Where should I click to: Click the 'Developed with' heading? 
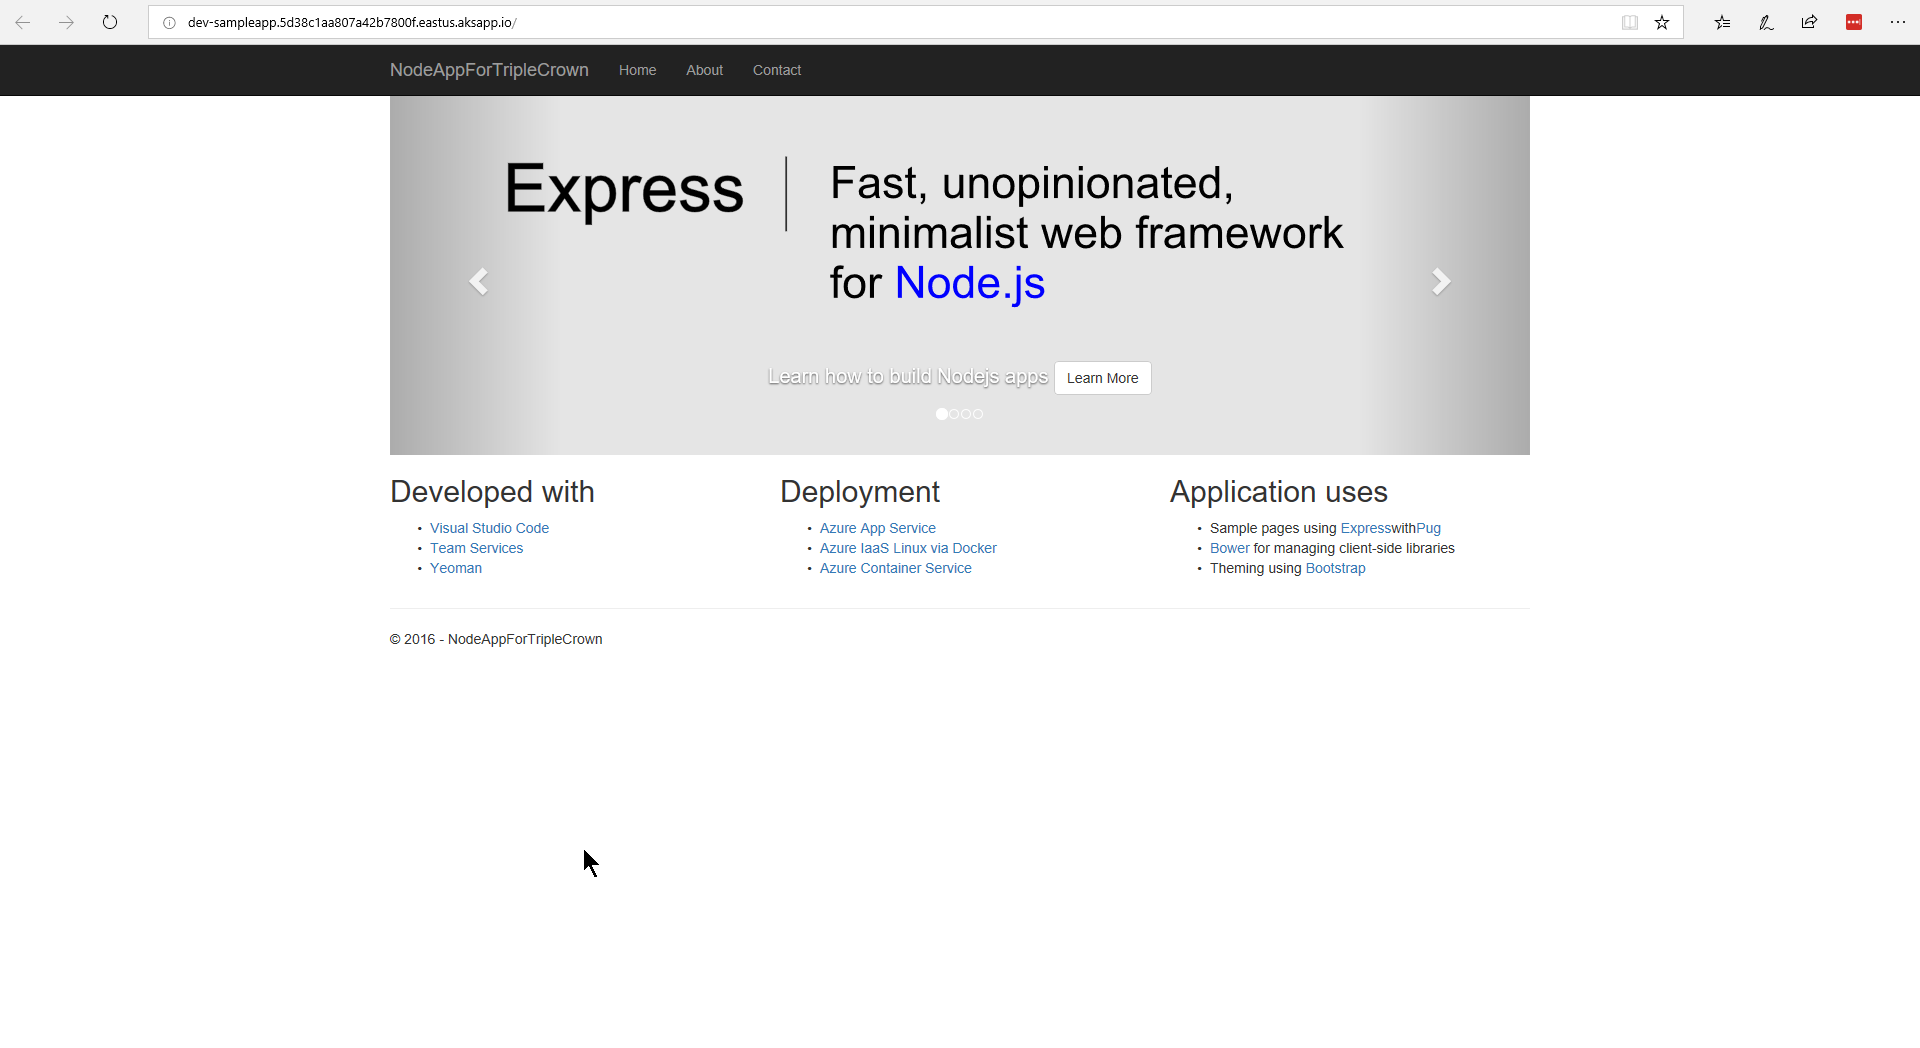point(492,492)
